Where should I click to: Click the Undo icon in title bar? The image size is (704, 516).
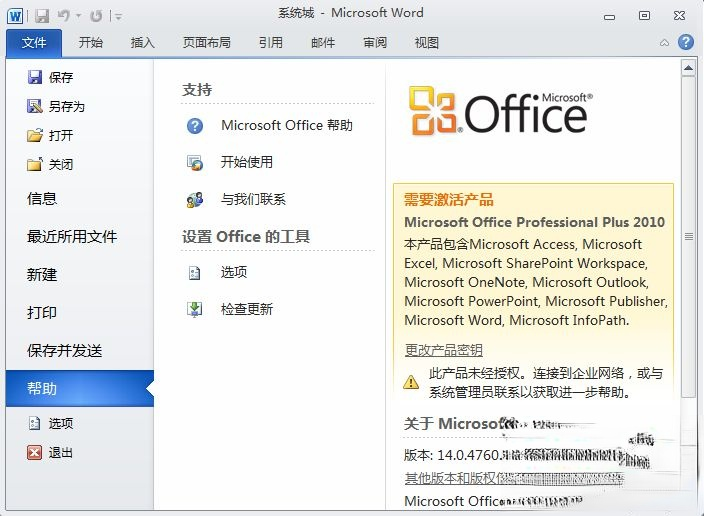[65, 15]
